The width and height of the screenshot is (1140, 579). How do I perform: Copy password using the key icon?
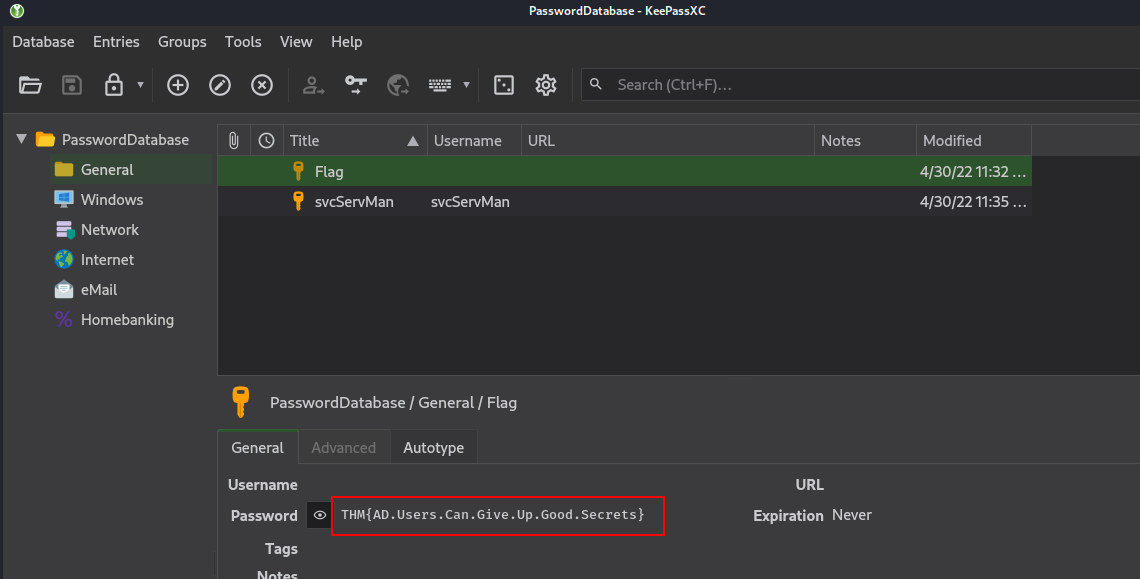356,85
